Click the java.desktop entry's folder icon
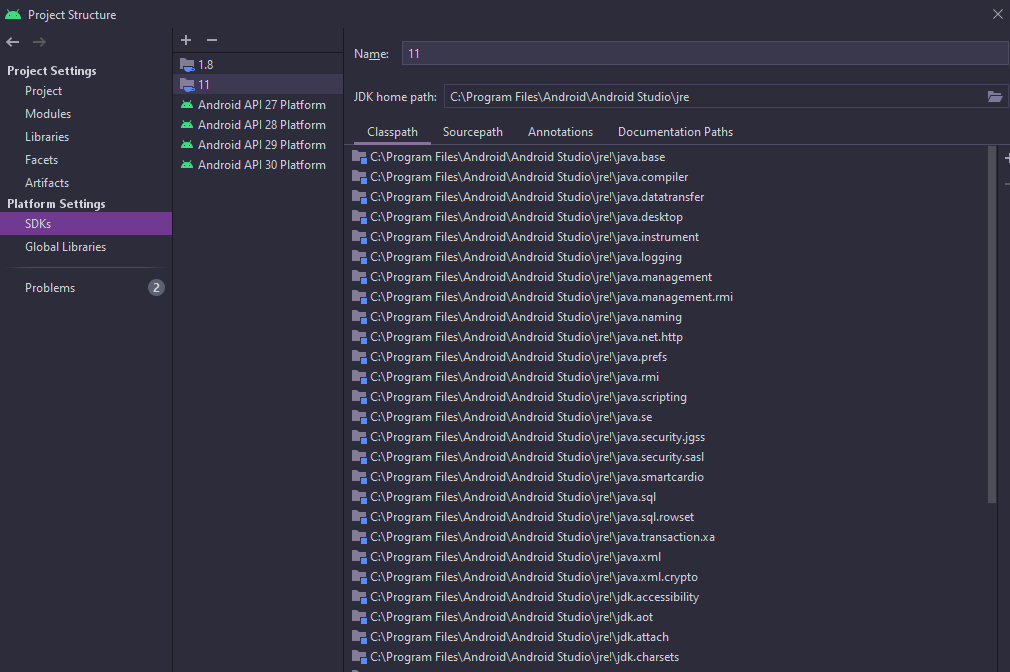 coord(359,216)
